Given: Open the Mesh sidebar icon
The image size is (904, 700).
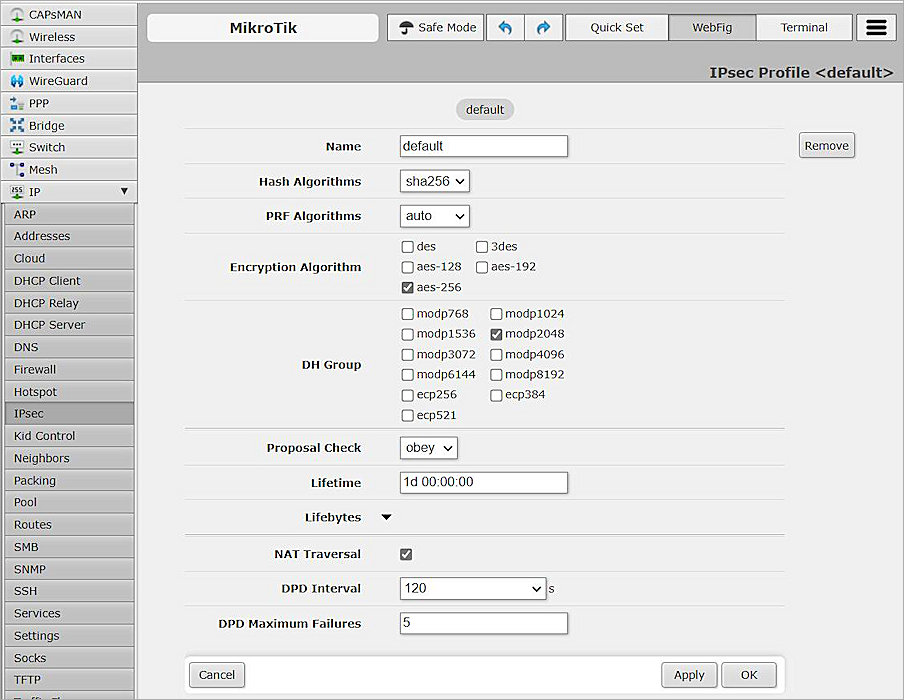Looking at the screenshot, I should coord(17,170).
